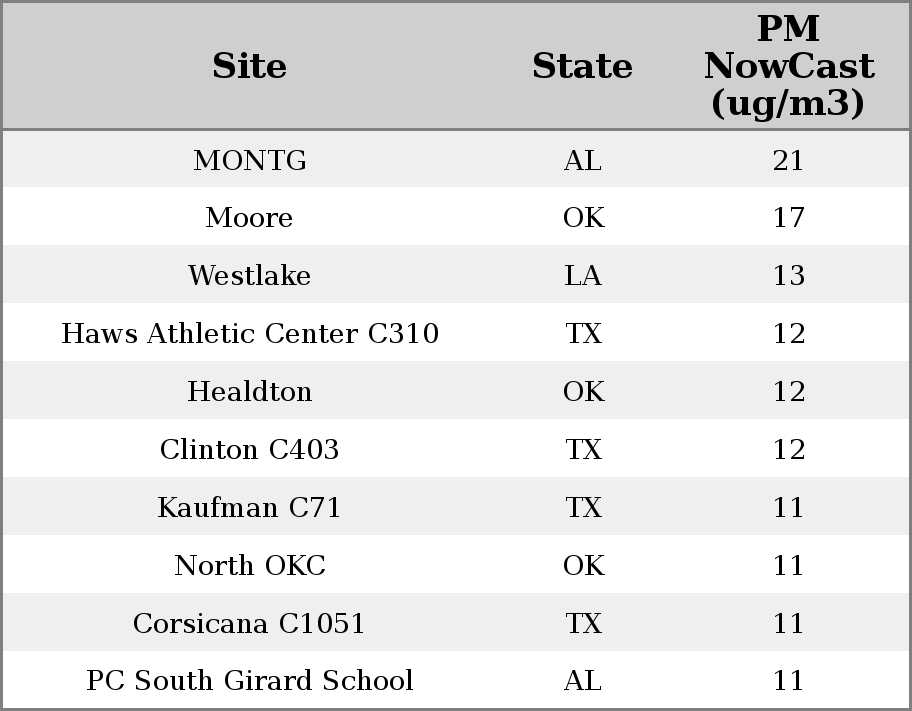Select Haws Athletic Center C310 row
Image resolution: width=912 pixels, height=711 pixels.
(456, 333)
